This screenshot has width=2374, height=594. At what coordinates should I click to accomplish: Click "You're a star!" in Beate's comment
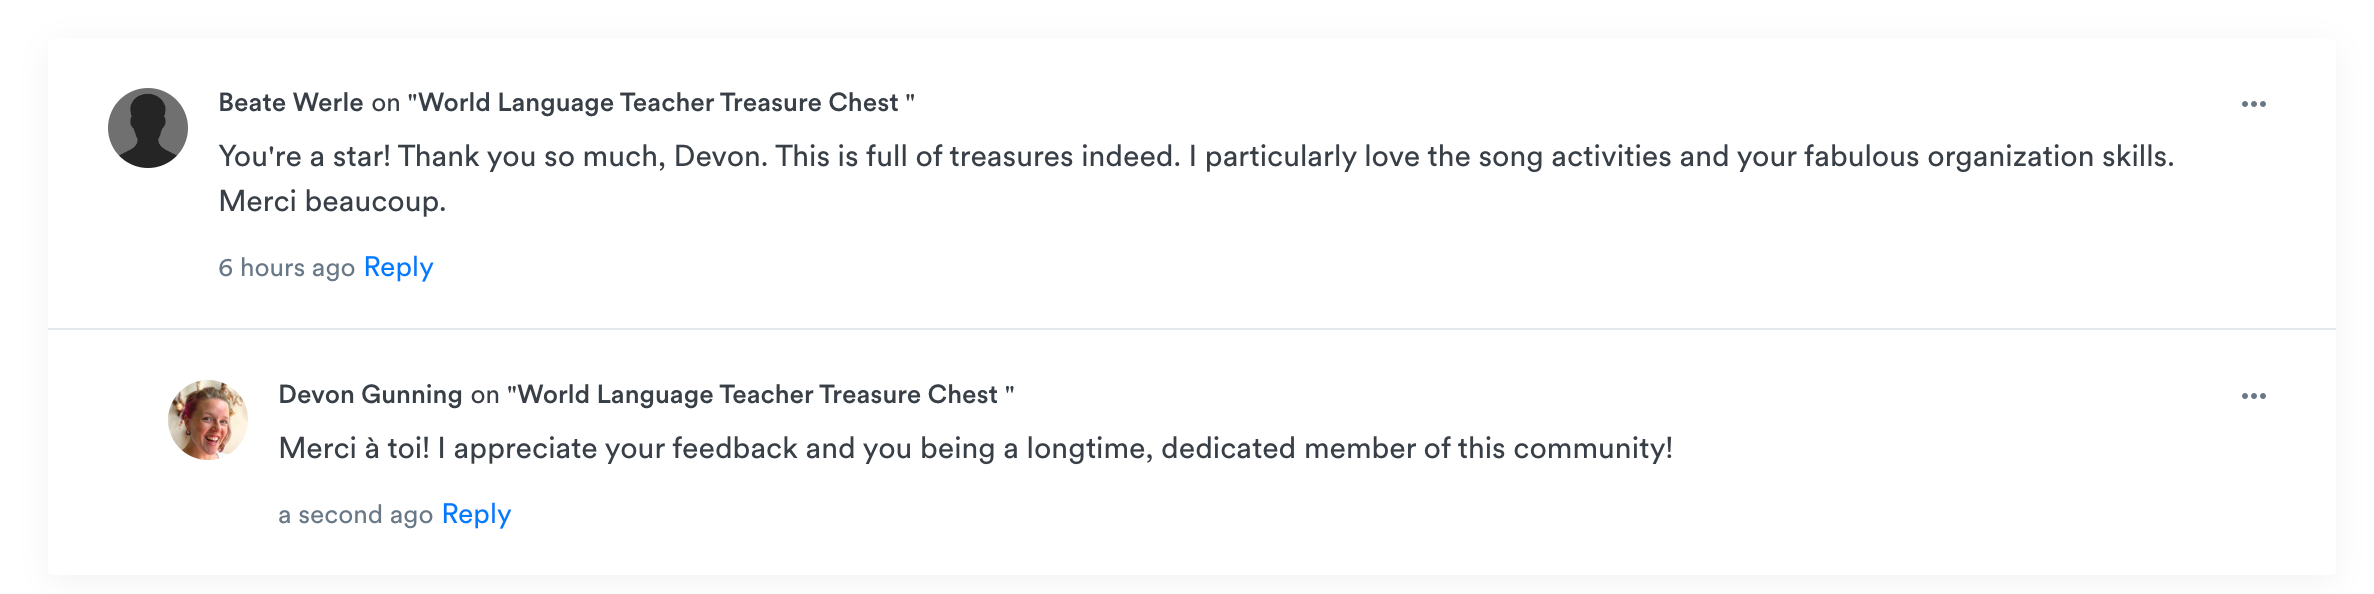click(x=304, y=157)
